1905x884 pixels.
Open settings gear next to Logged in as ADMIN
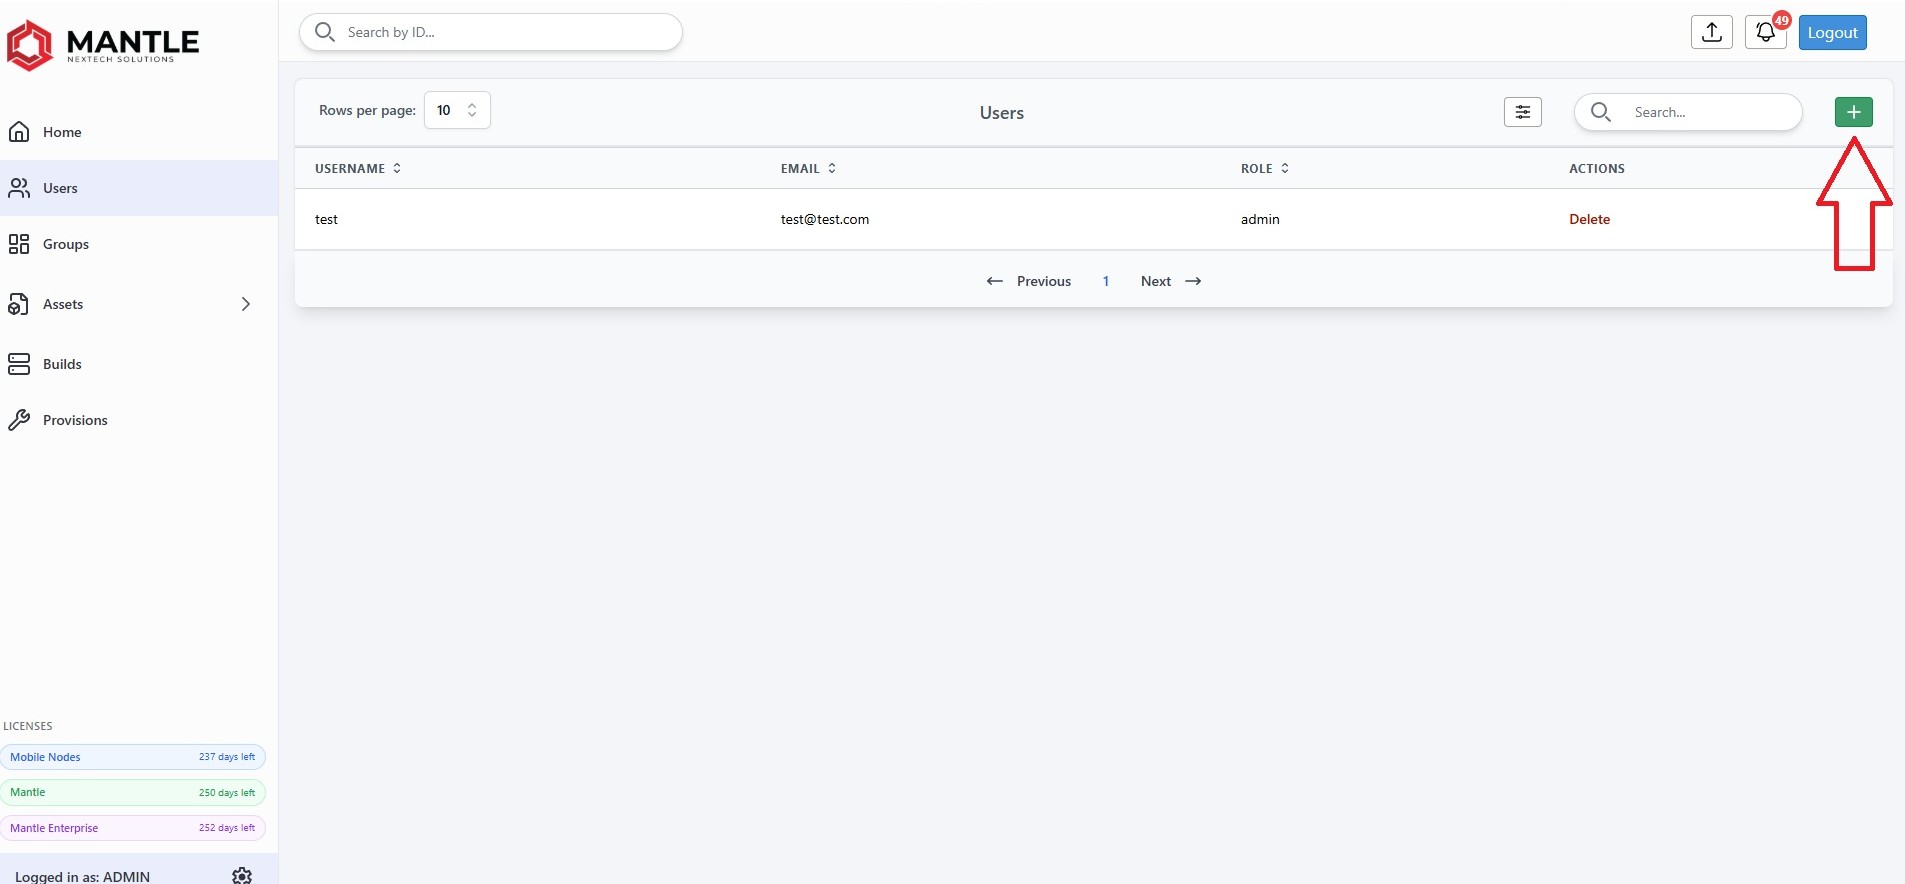[x=242, y=876]
